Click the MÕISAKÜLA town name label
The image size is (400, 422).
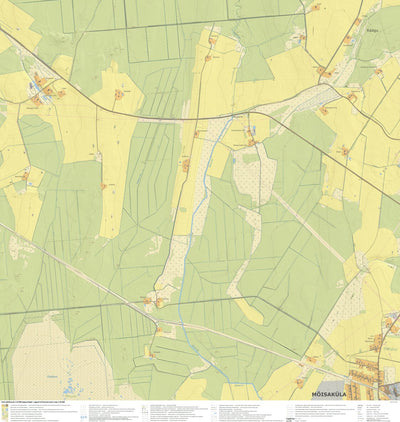coord(329,395)
